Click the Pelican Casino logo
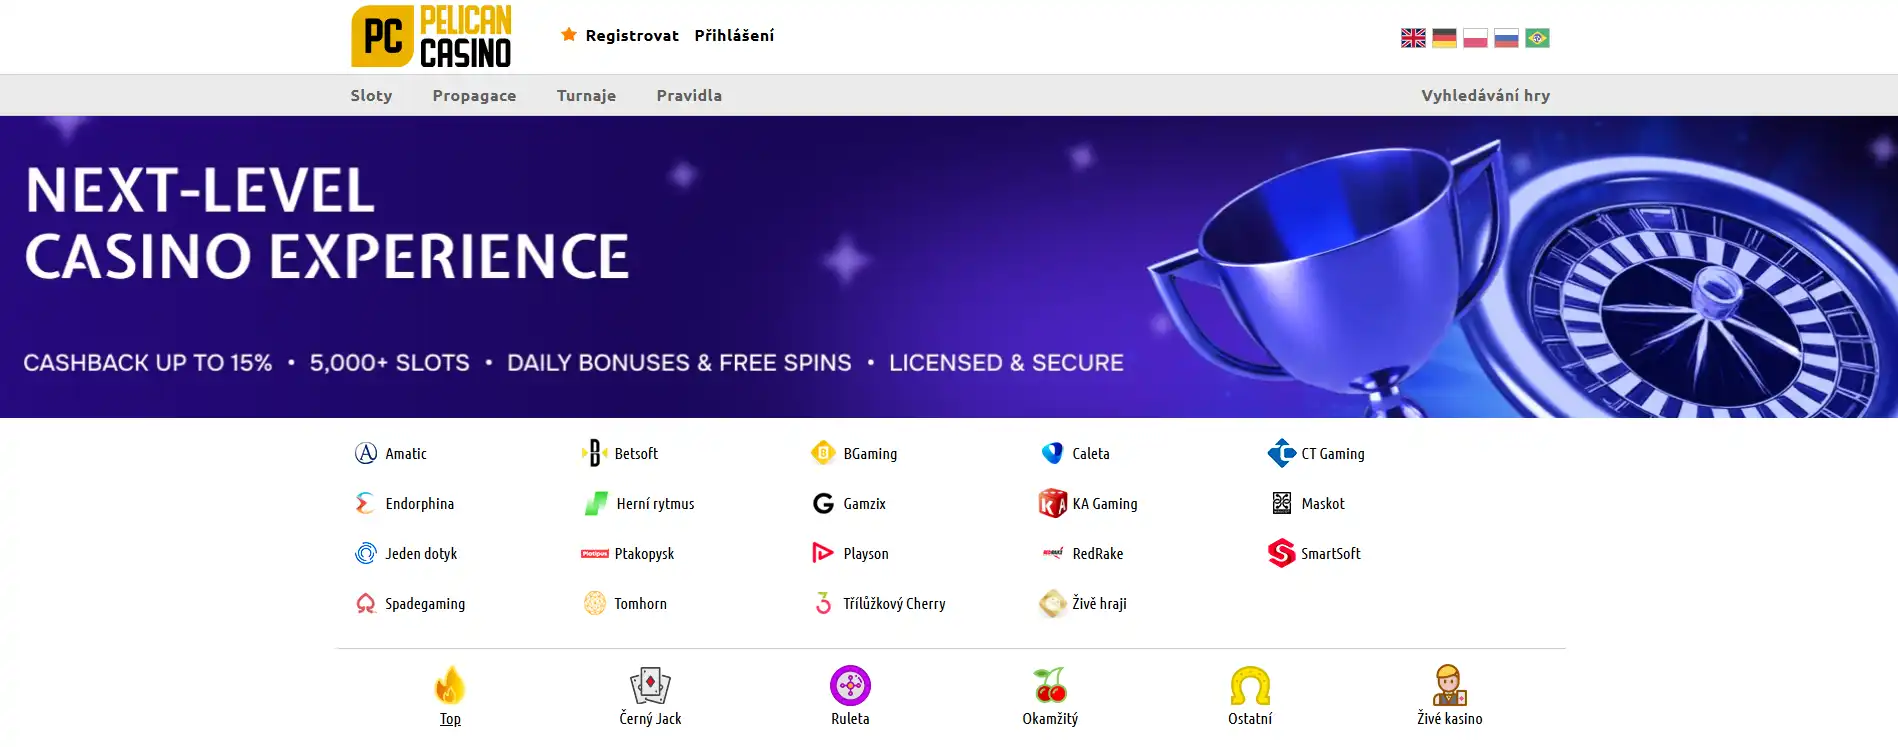Screen dimensions: 1898x747 click(x=431, y=36)
